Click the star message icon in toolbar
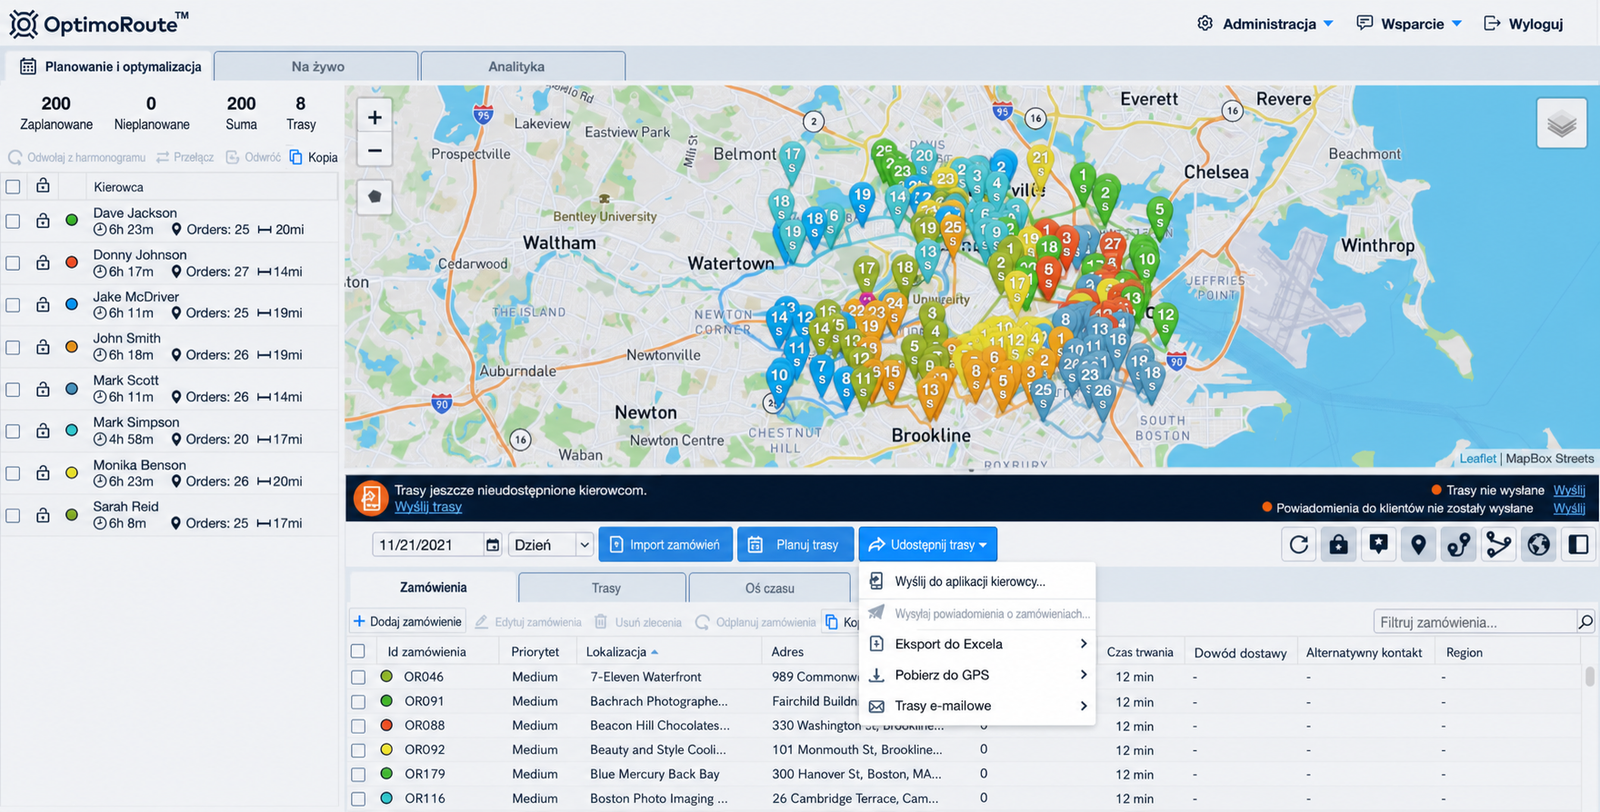 (1379, 545)
